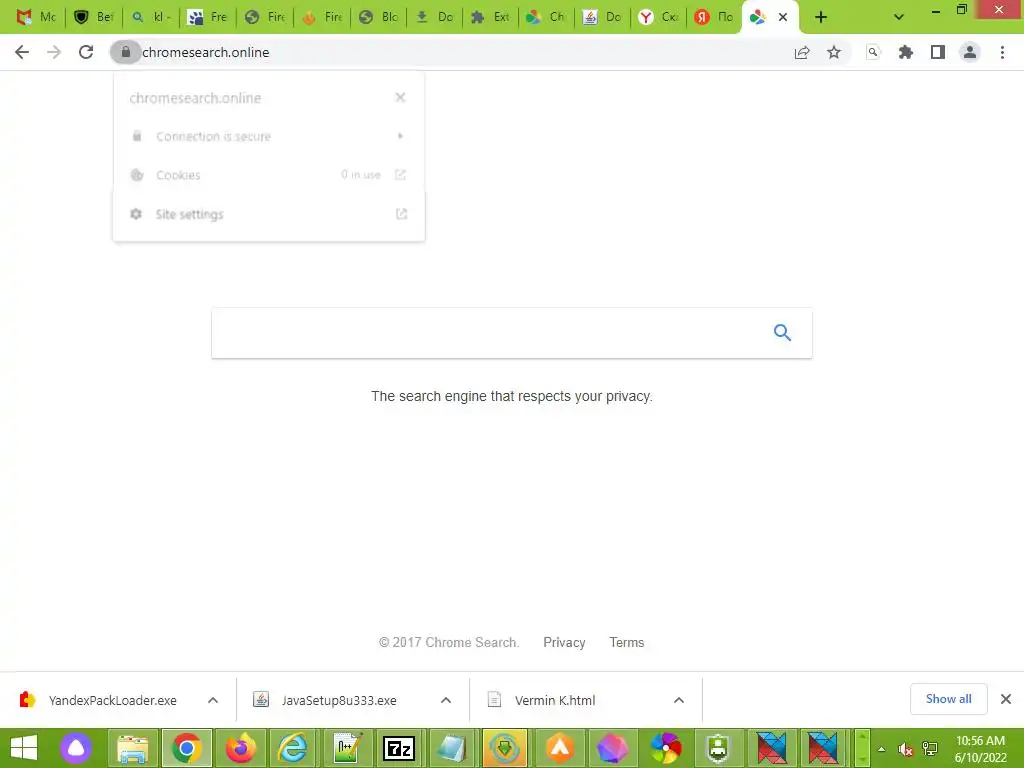Switch to the Java 'Do' tab
The height and width of the screenshot is (768, 1024).
[x=603, y=17]
